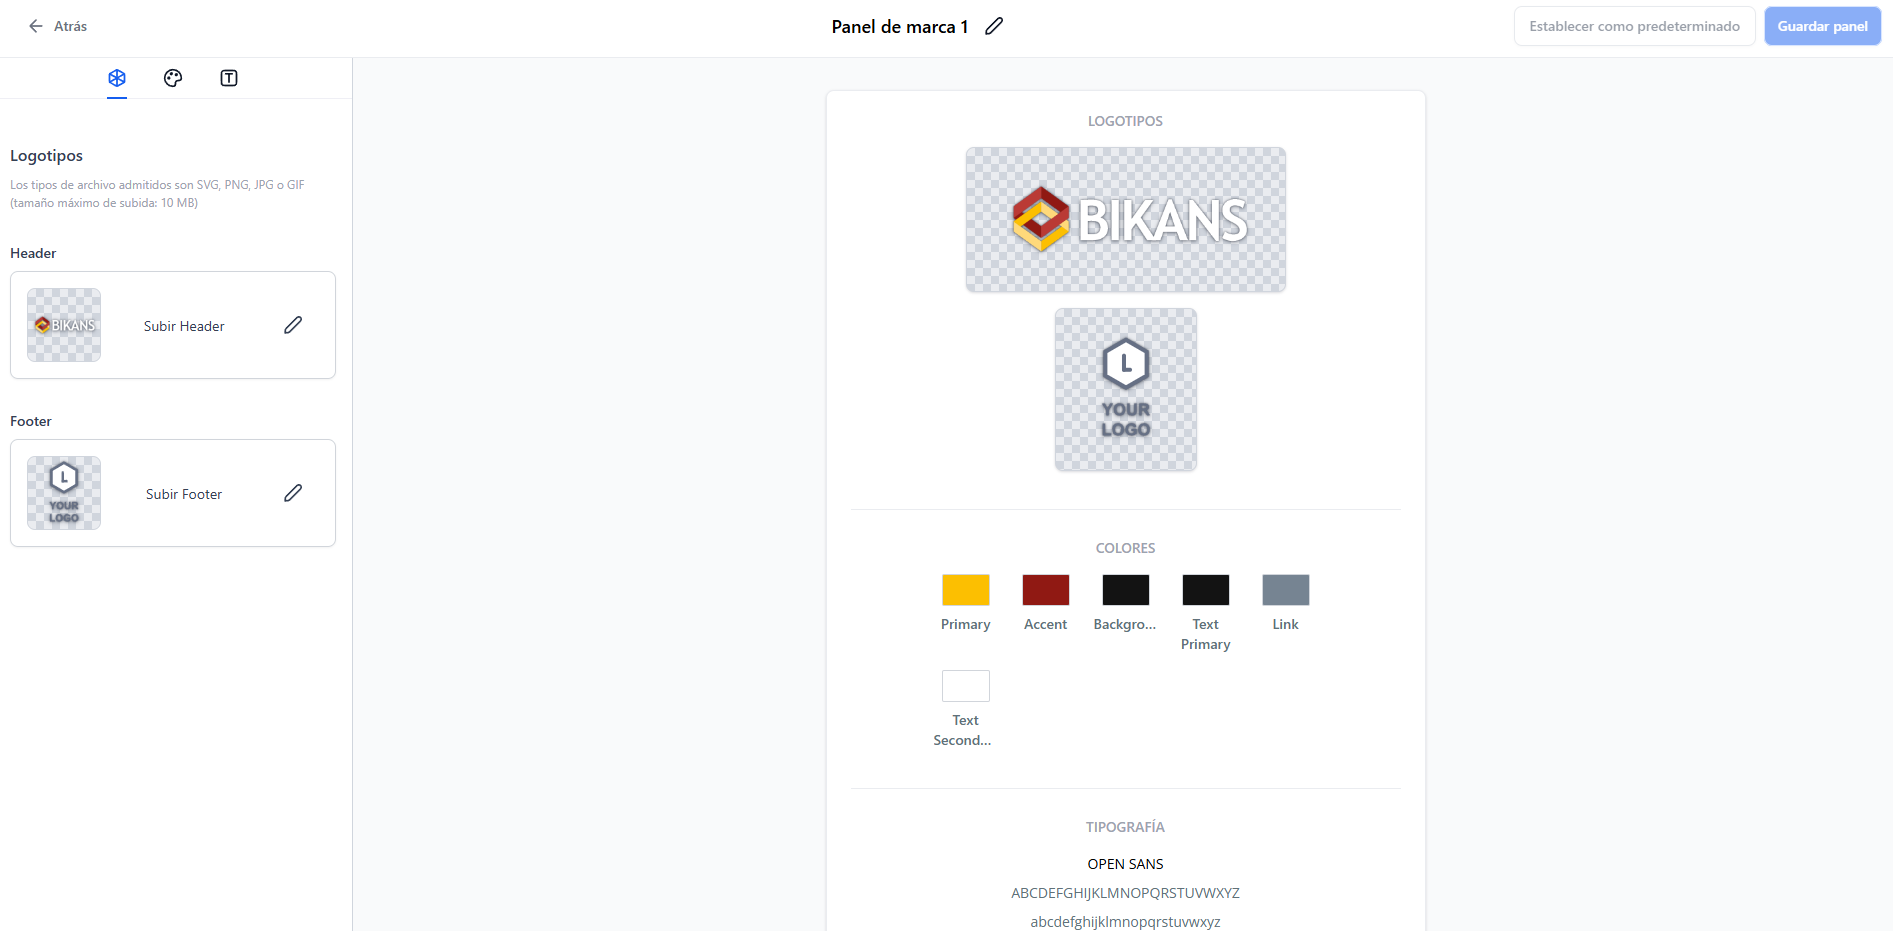Select the white Text Secondary swatch

[966, 686]
